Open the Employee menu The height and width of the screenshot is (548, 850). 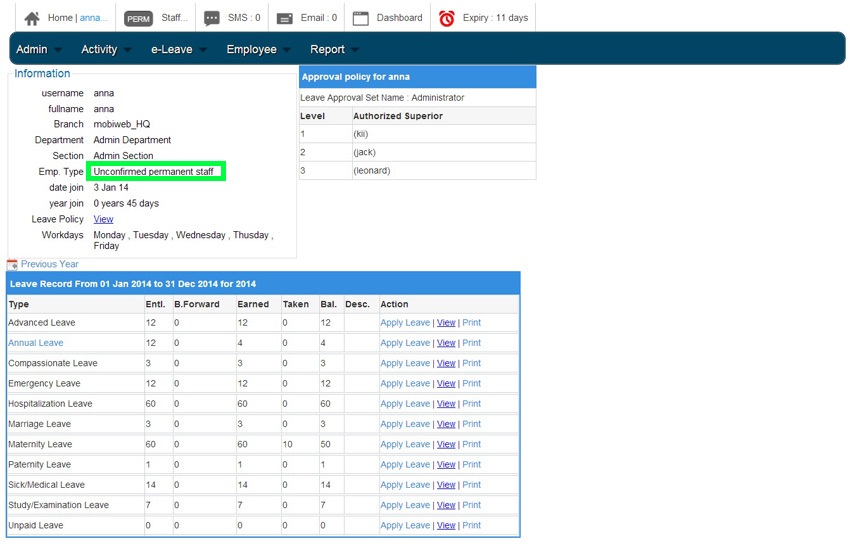click(252, 49)
